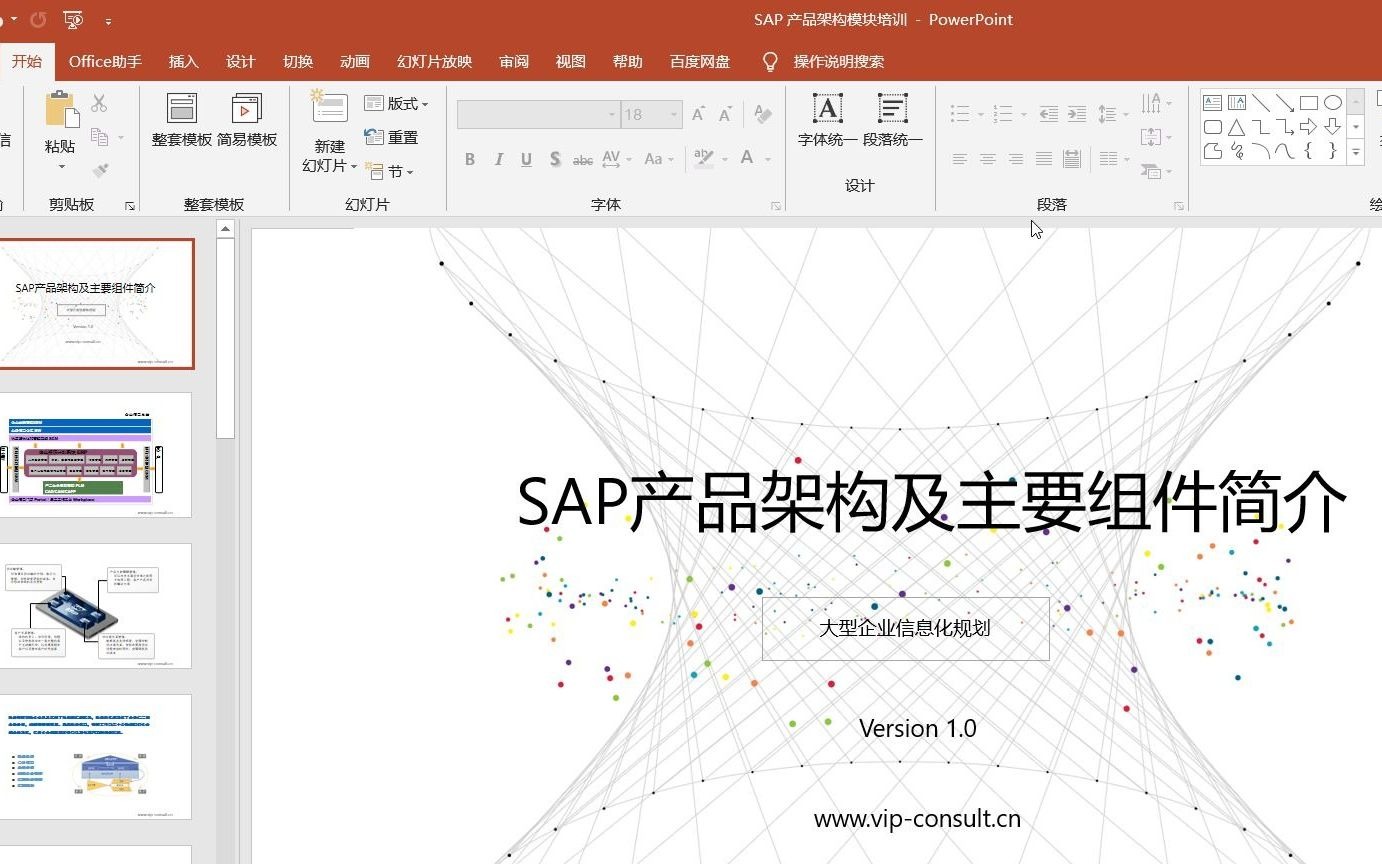This screenshot has height=864, width=1382.
Task: Click the Copy icon in clipboard group
Action: [x=99, y=137]
